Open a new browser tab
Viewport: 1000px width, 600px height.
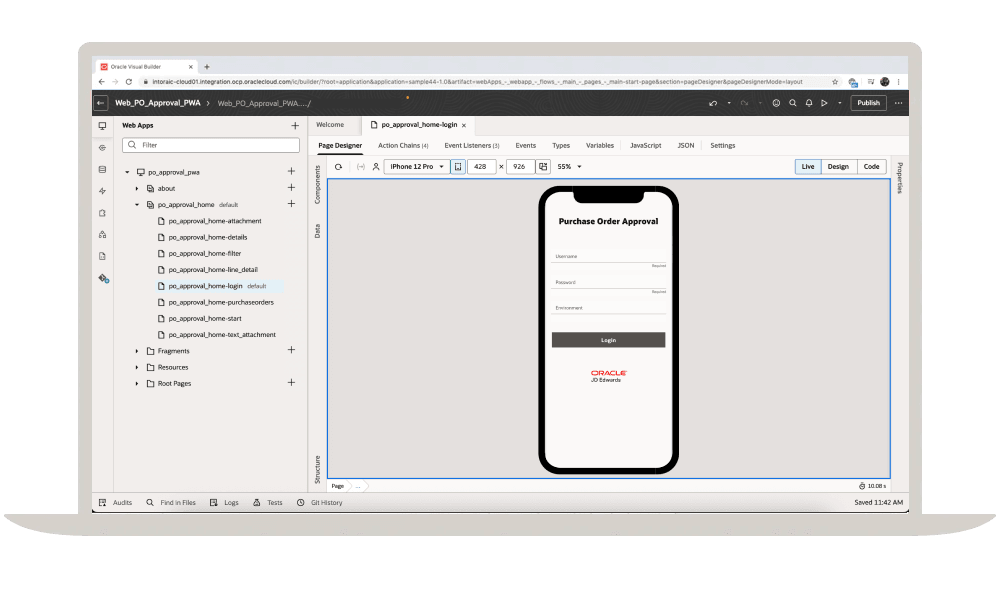pos(207,66)
